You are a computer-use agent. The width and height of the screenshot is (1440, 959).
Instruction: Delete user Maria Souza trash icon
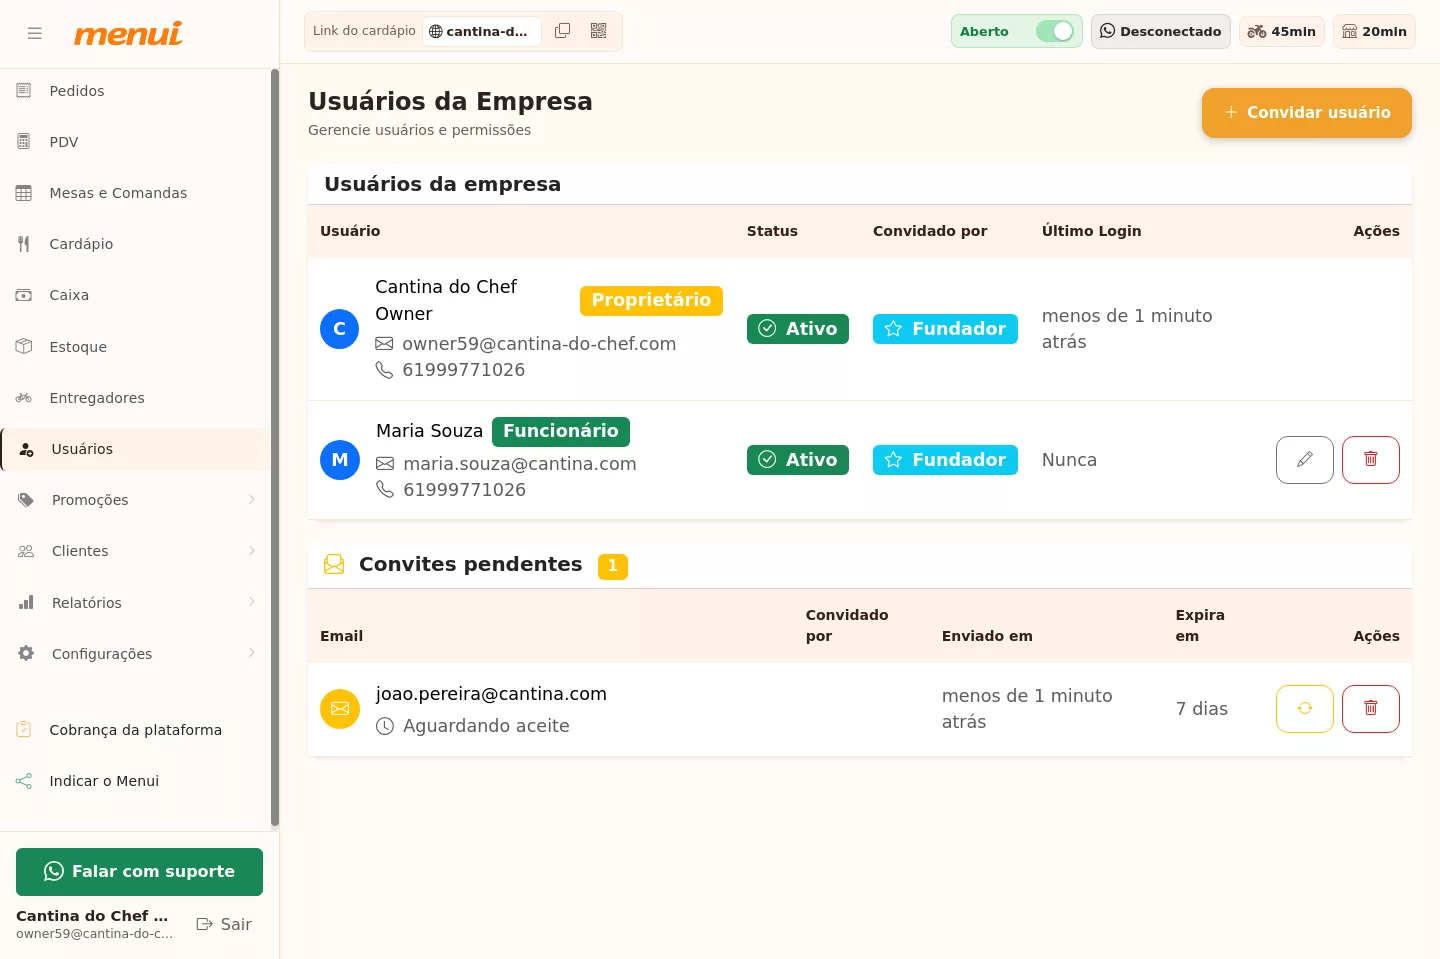coord(1371,460)
